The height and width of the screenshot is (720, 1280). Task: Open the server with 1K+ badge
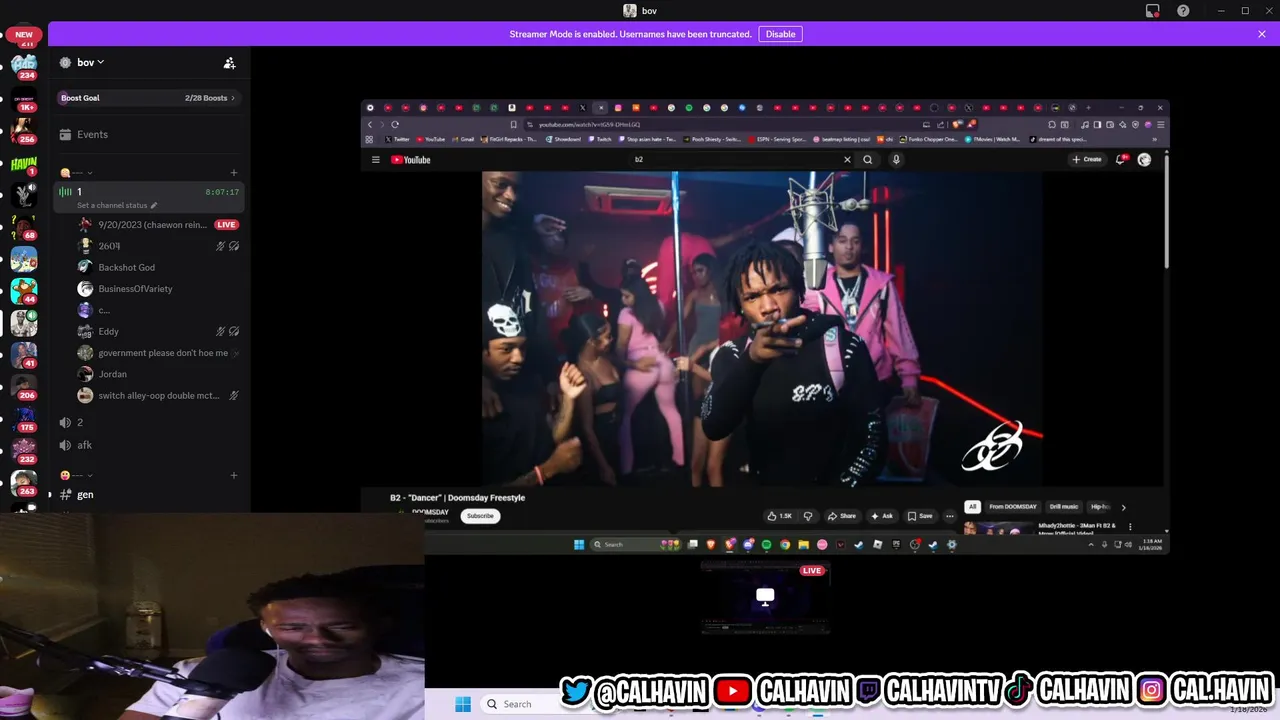tap(24, 100)
